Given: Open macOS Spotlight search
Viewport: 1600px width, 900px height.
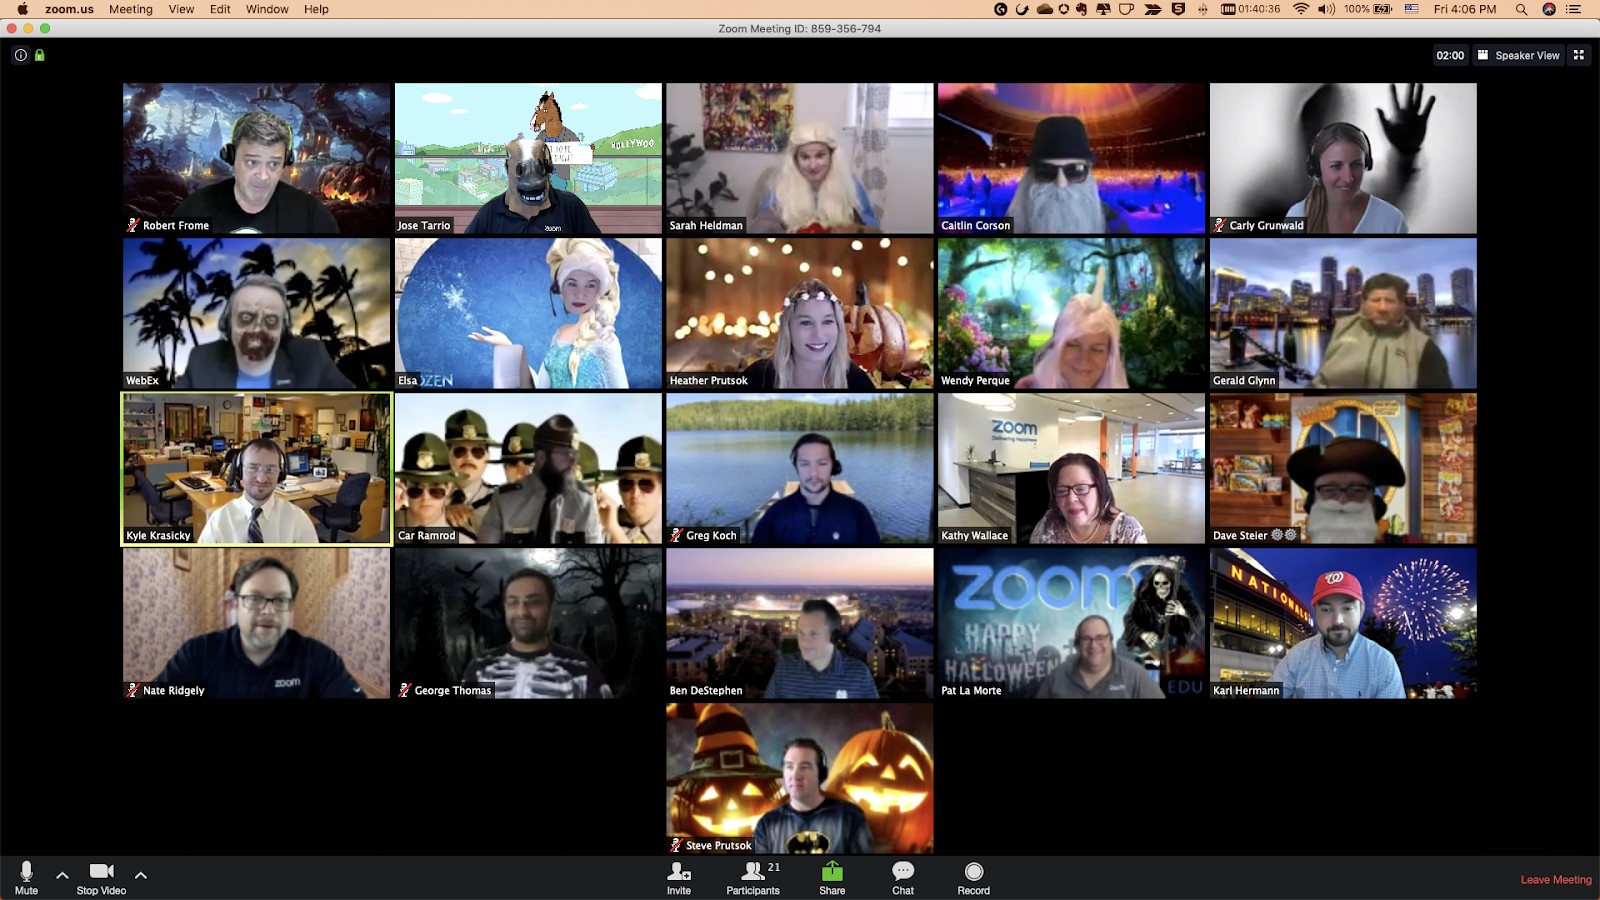Looking at the screenshot, I should 1521,9.
